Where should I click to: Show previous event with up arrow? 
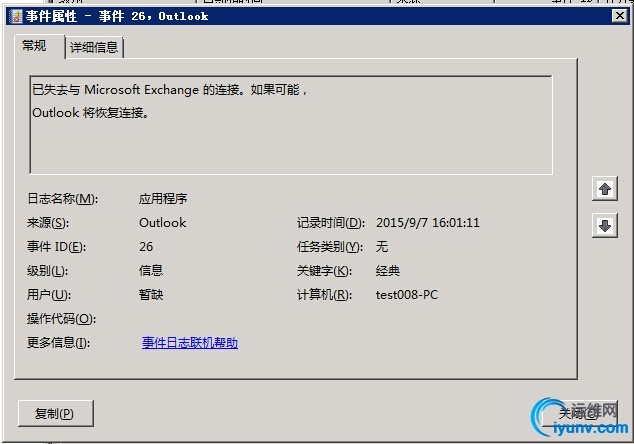point(605,189)
